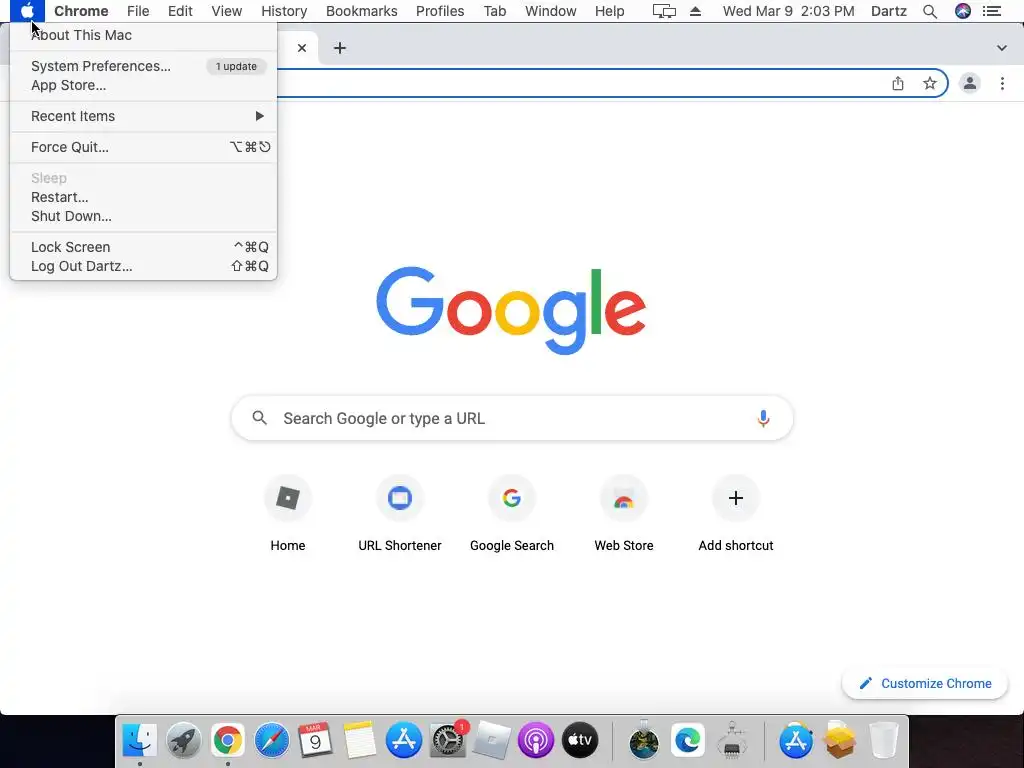Image resolution: width=1024 pixels, height=768 pixels.
Task: Open the Edit menu
Action: [x=180, y=11]
